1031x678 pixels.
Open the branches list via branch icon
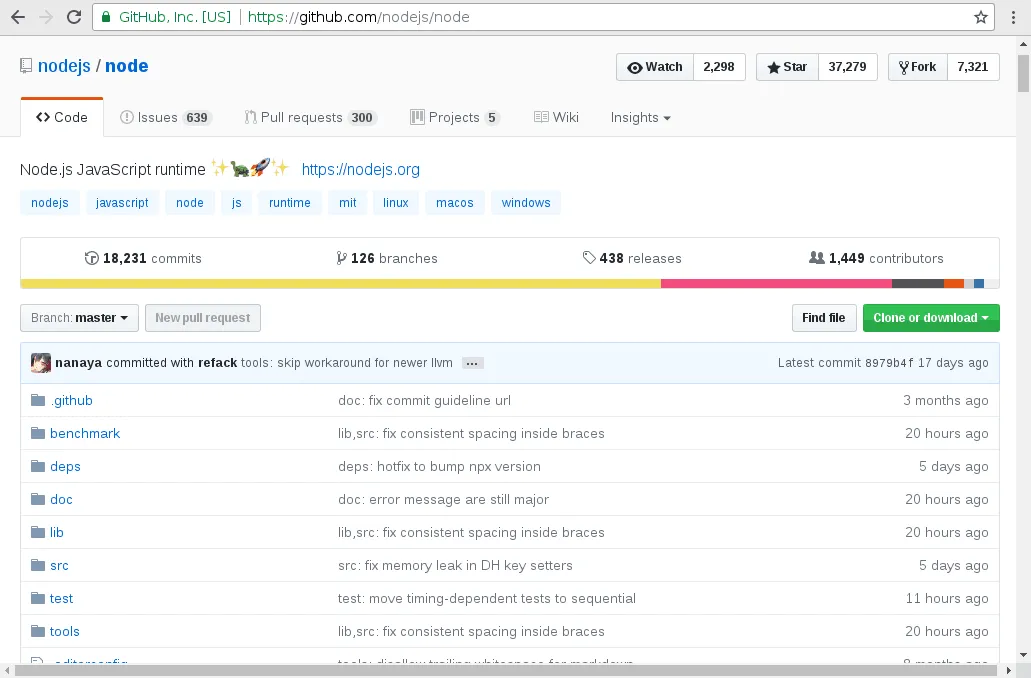click(342, 257)
